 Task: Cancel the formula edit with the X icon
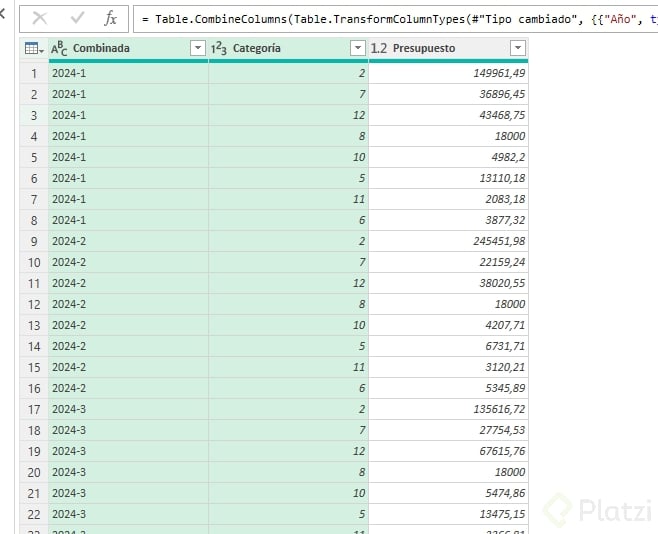(41, 18)
